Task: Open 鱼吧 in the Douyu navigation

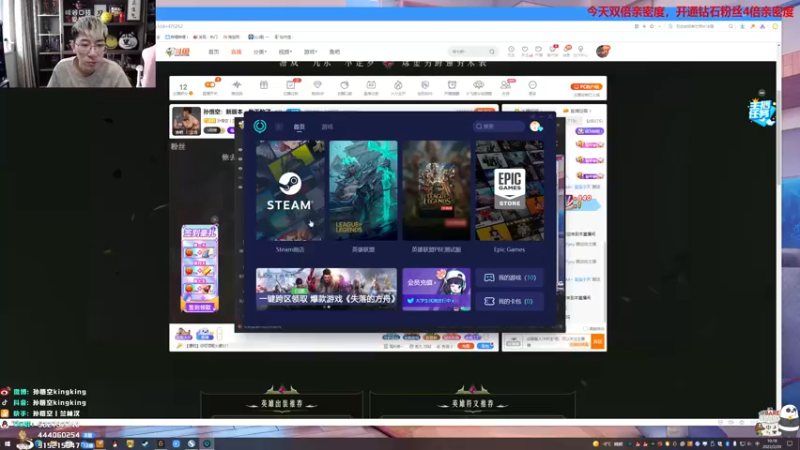Action: tap(334, 52)
